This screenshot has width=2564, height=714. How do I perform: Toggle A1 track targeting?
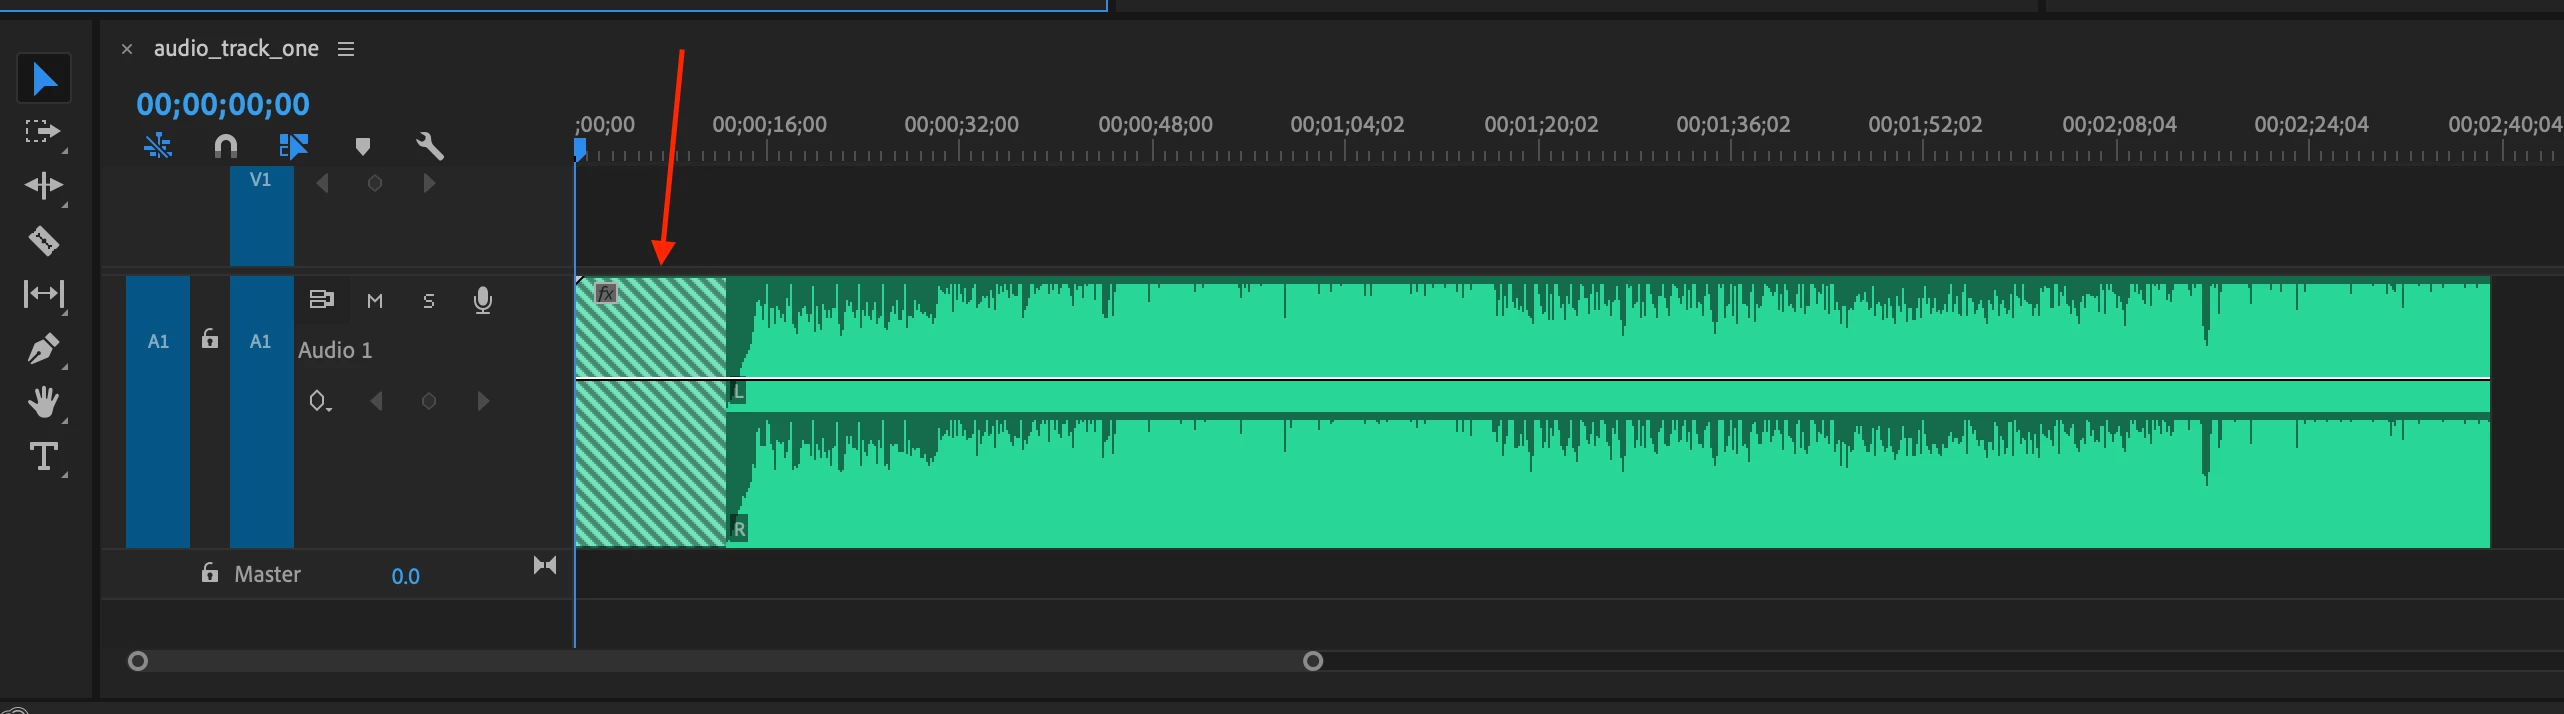pos(261,411)
